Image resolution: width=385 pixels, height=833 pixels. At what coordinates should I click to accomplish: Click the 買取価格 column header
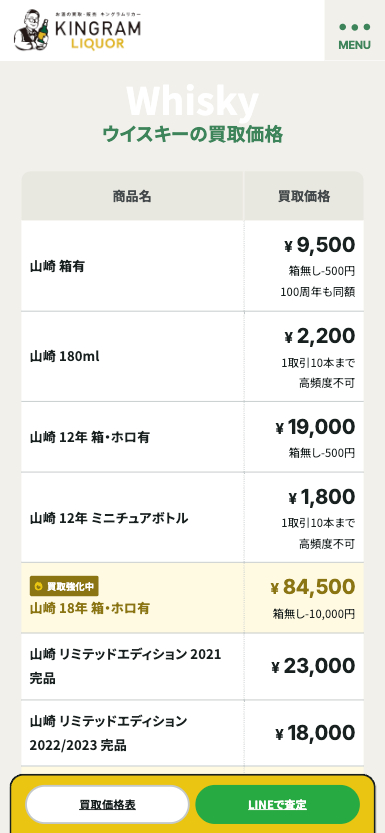pyautogui.click(x=304, y=196)
